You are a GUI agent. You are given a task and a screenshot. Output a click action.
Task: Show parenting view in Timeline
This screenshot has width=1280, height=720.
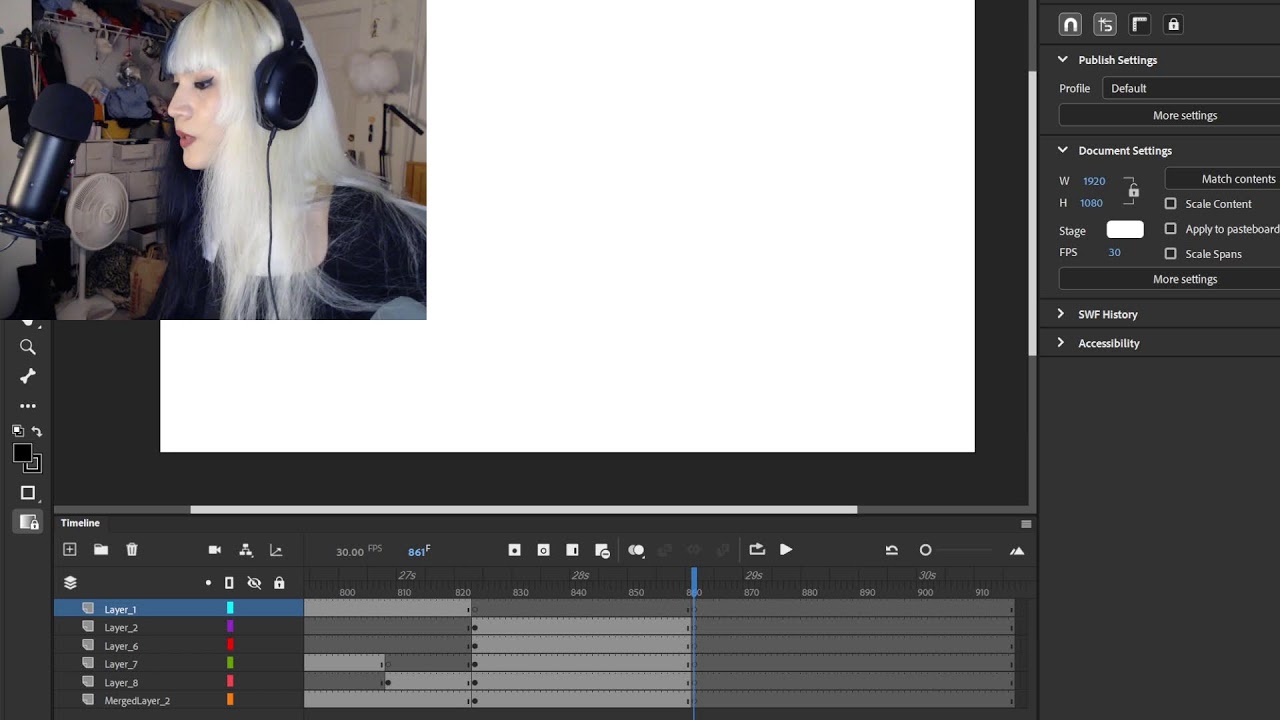(x=246, y=550)
